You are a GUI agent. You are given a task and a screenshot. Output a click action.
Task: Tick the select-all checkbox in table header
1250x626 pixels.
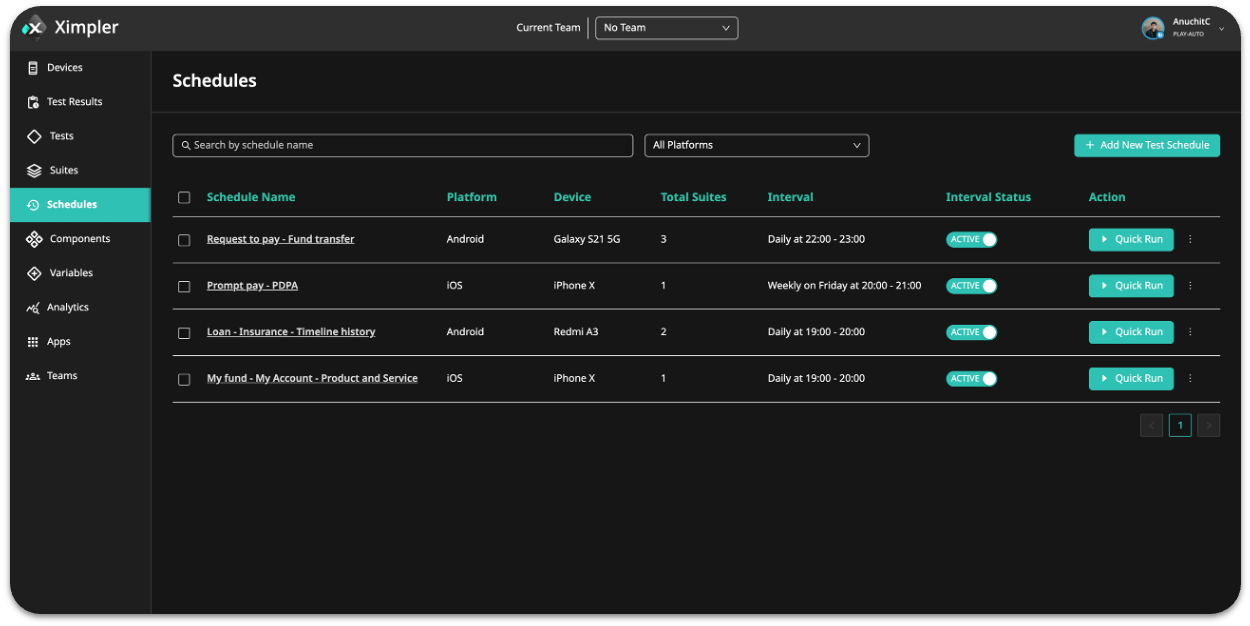tap(184, 198)
